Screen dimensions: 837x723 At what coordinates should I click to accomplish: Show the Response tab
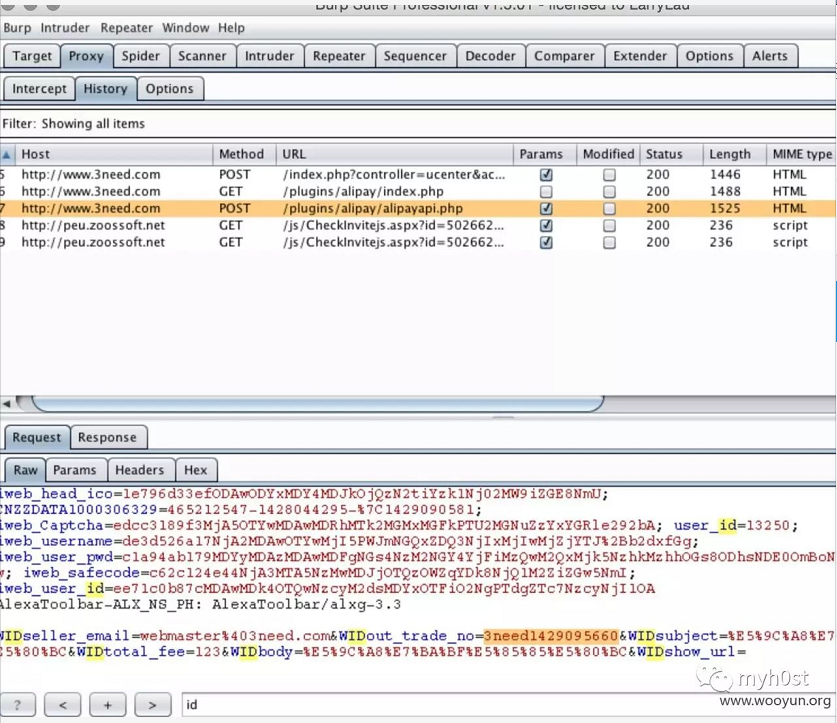pyautogui.click(x=107, y=437)
